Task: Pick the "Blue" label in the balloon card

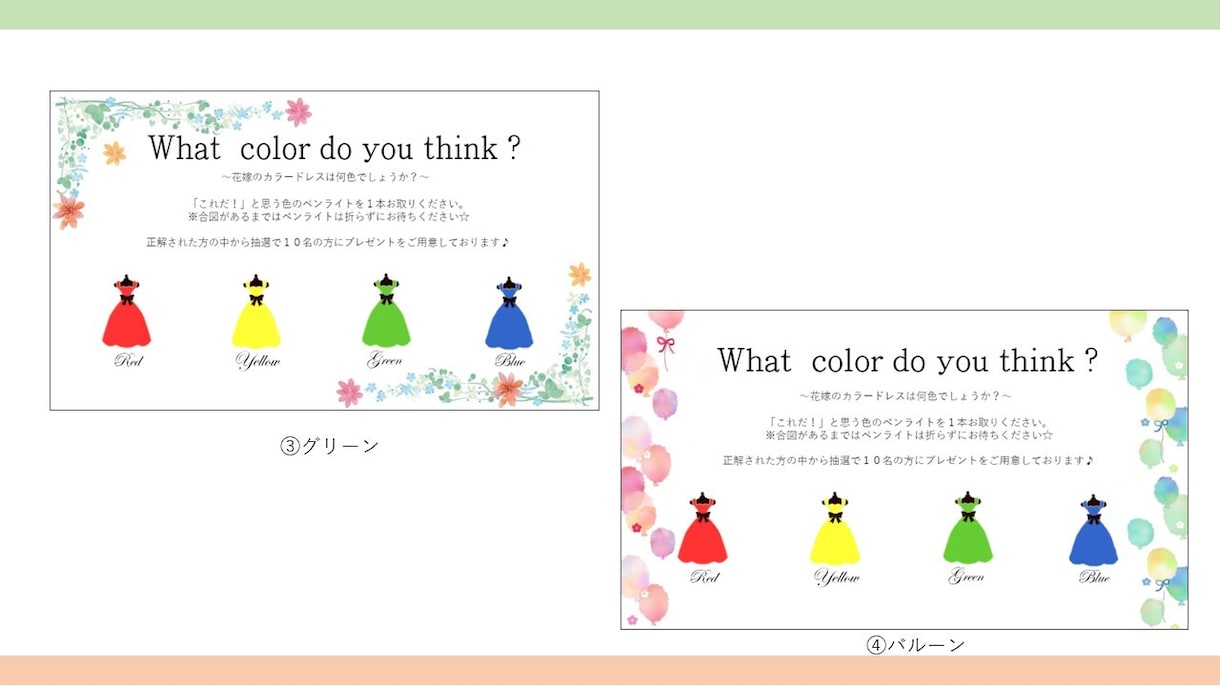Action: [x=1094, y=577]
